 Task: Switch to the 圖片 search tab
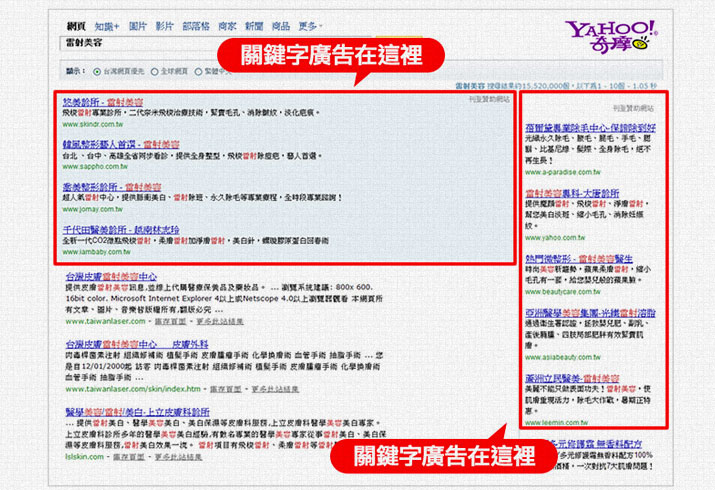point(138,26)
